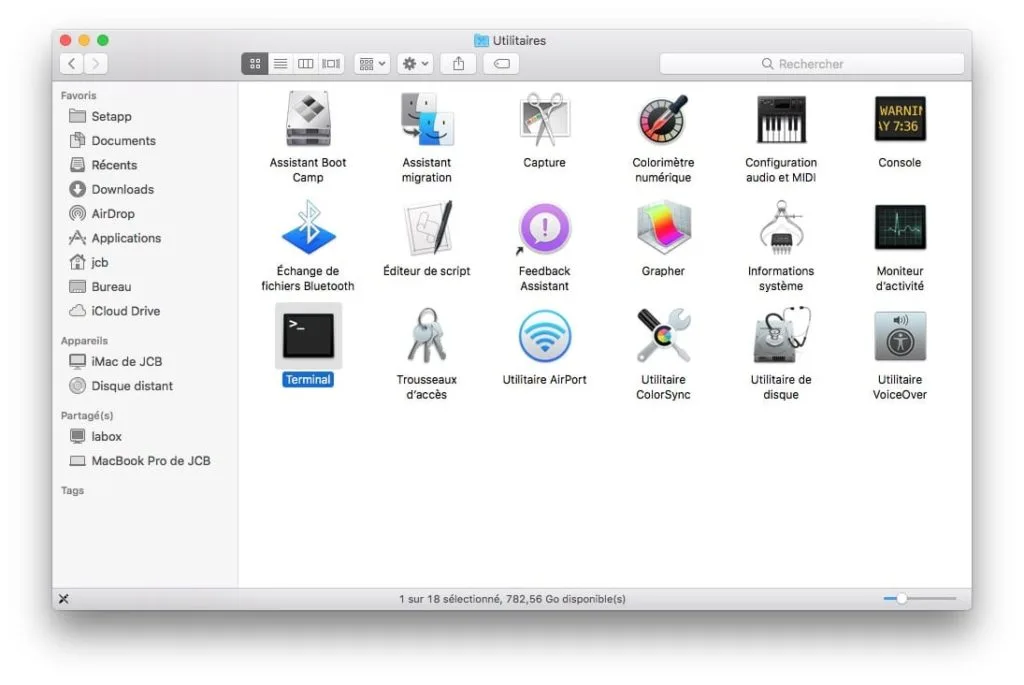Viewport: 1024px width, 685px height.
Task: Switch to Cover Flow view mode
Action: (331, 63)
